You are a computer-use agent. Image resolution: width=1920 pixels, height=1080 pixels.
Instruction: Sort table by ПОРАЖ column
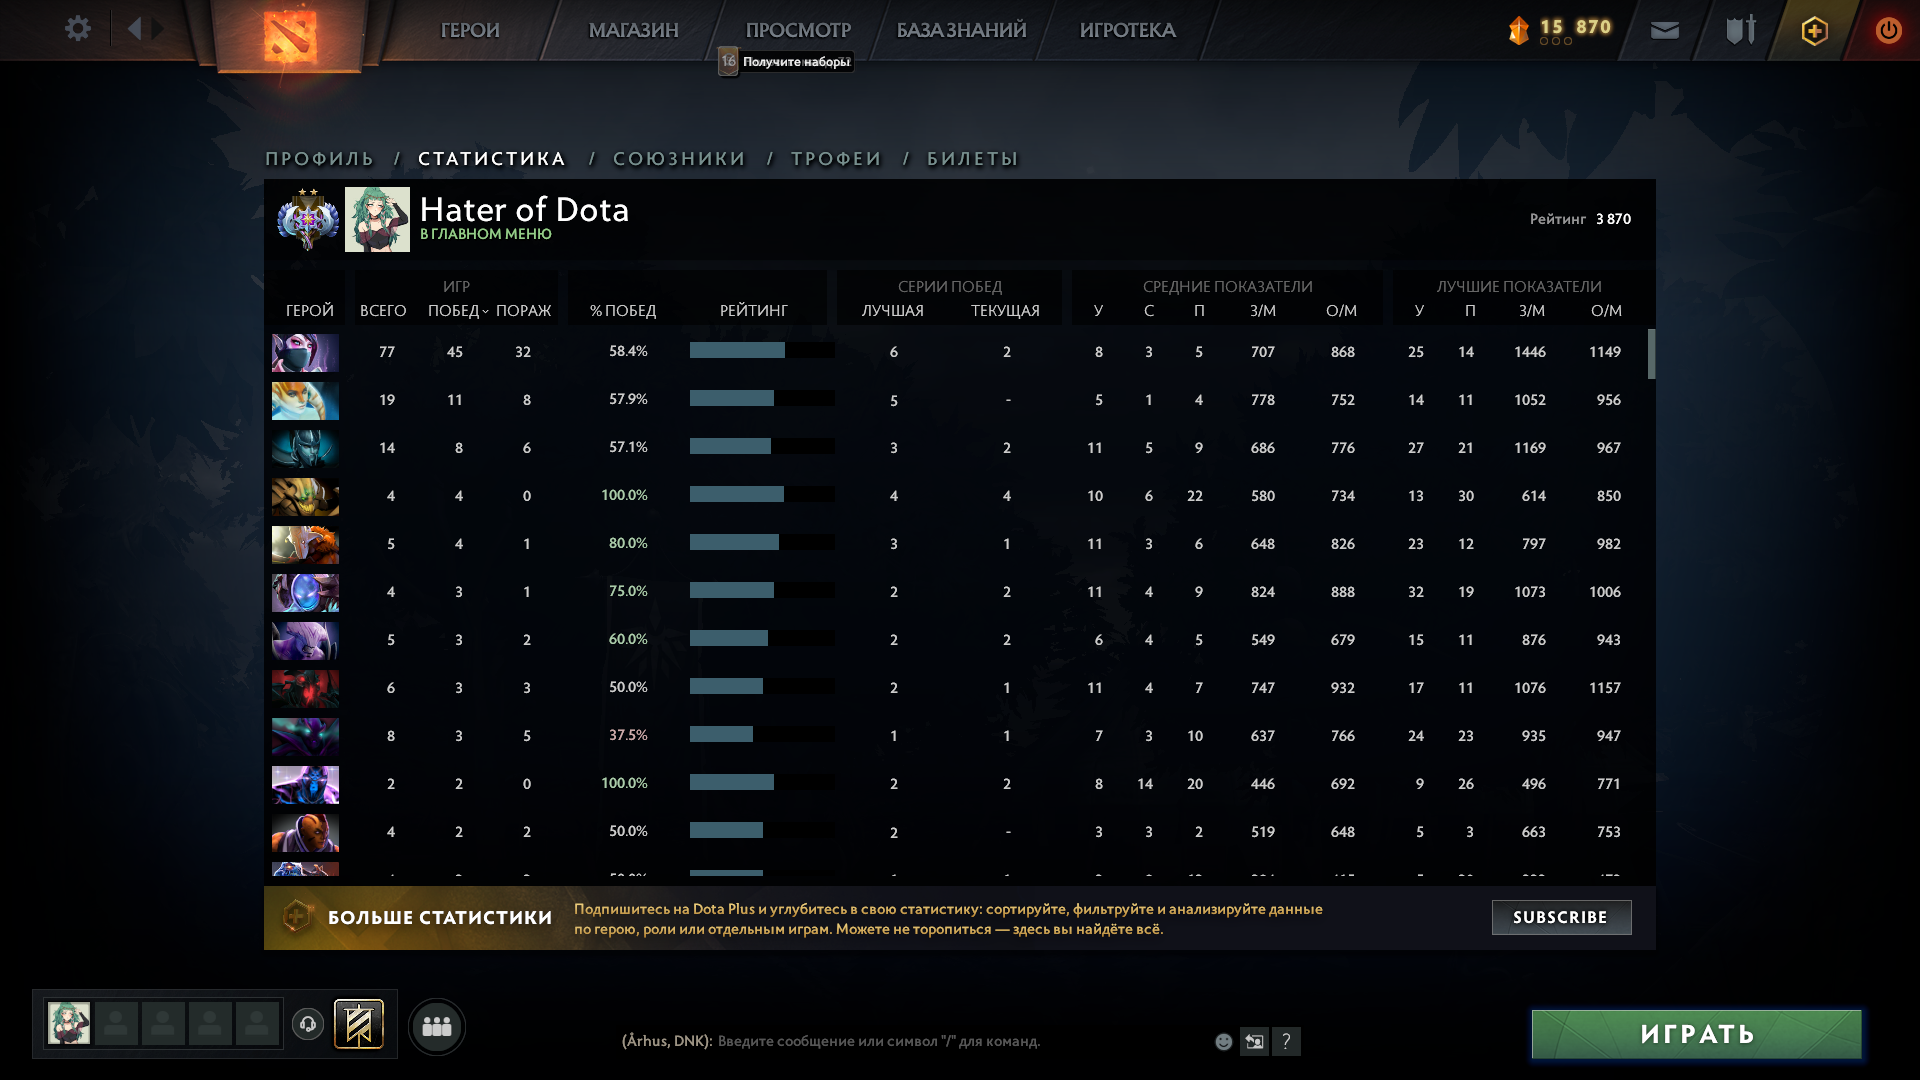coord(524,311)
